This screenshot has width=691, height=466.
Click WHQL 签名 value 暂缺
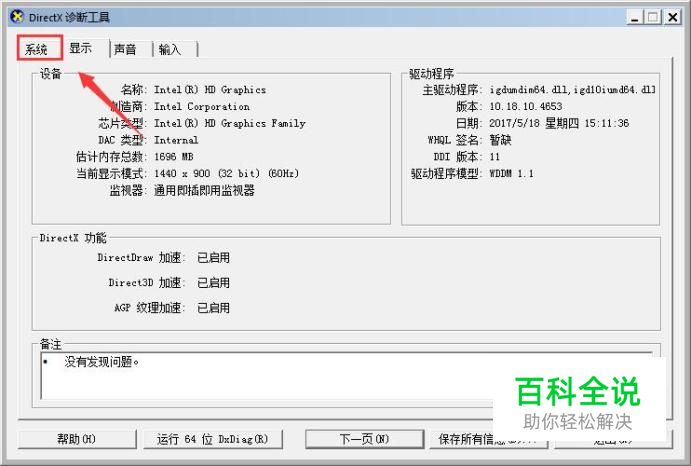500,140
